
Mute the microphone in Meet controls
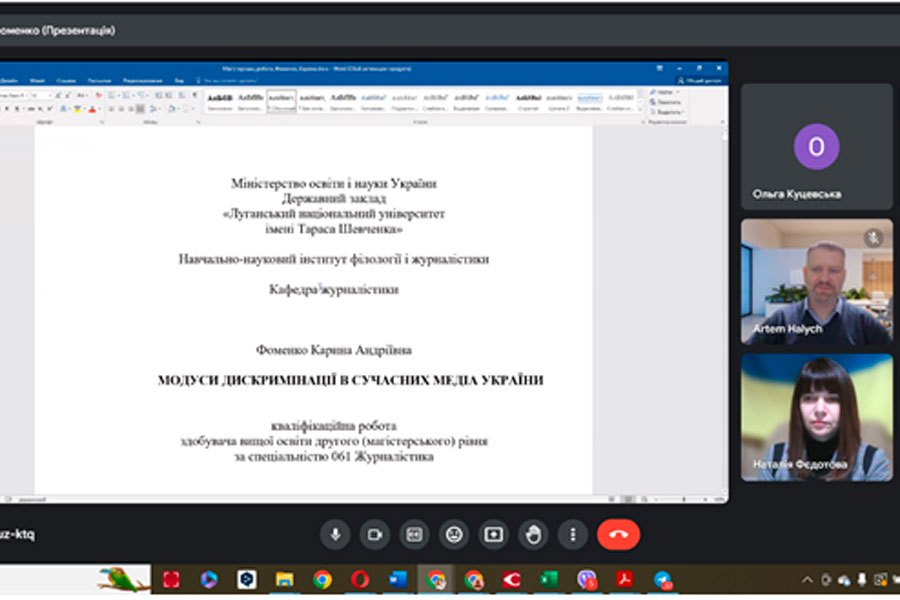[336, 535]
